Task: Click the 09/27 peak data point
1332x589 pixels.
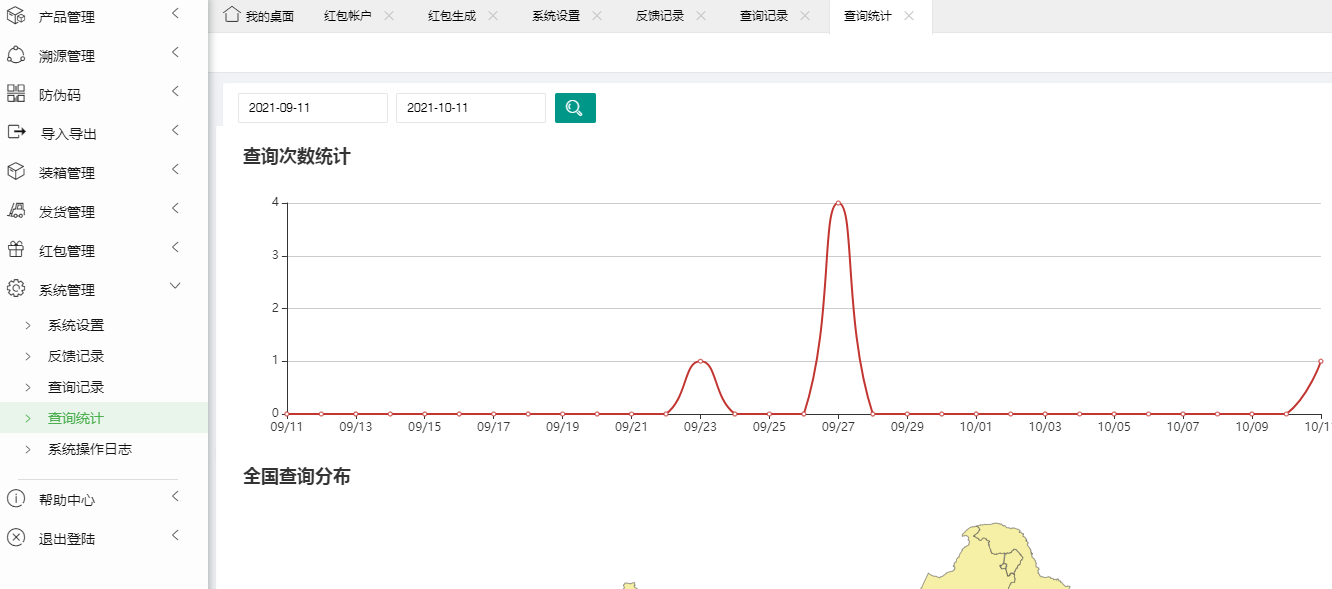Action: click(838, 203)
